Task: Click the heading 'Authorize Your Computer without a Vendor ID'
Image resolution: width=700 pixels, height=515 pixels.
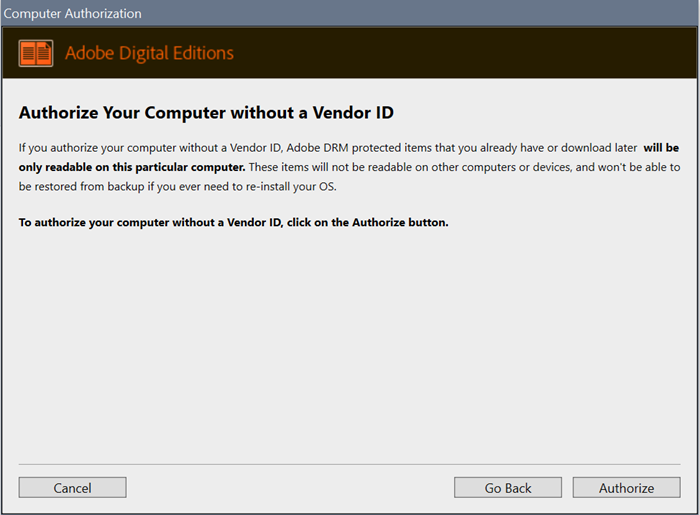Action: pyautogui.click(x=206, y=112)
